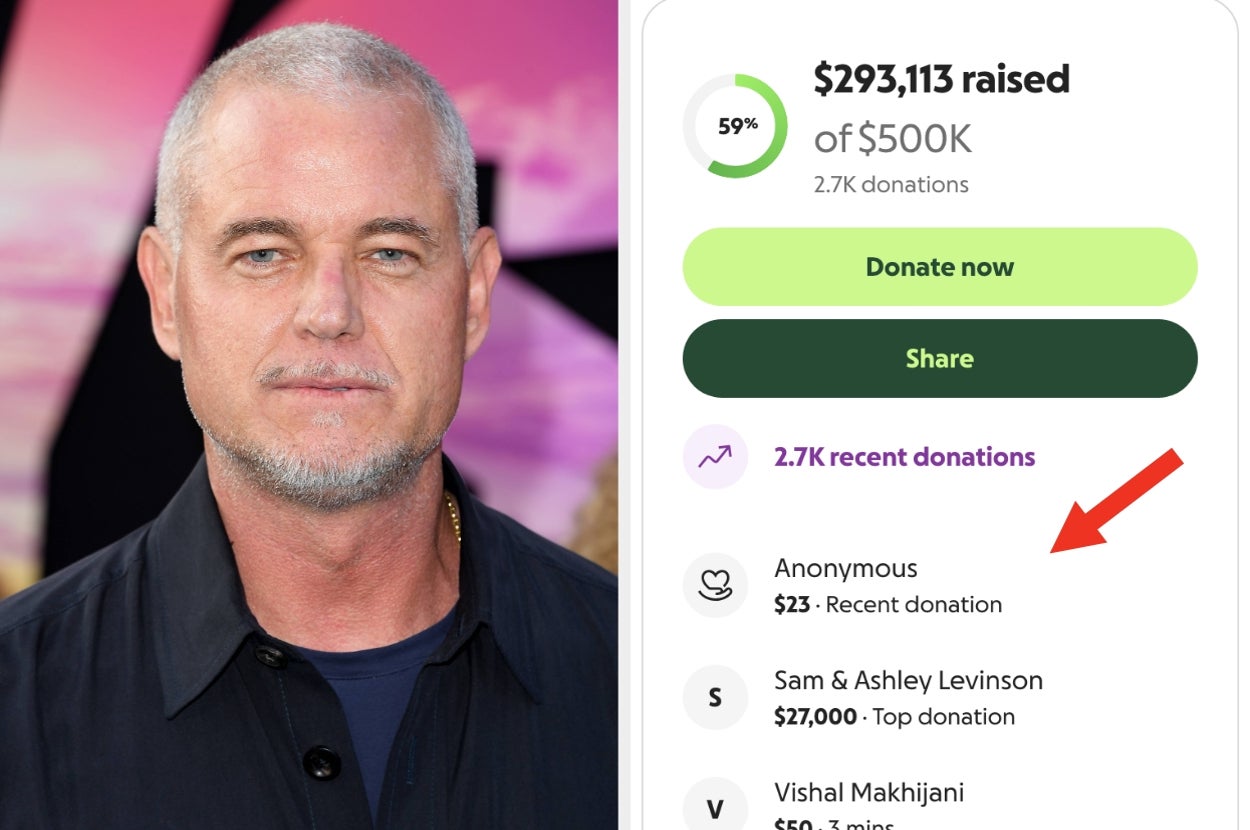Click the $23 Recent donation text
The width and height of the screenshot is (1250, 830).
tap(888, 604)
